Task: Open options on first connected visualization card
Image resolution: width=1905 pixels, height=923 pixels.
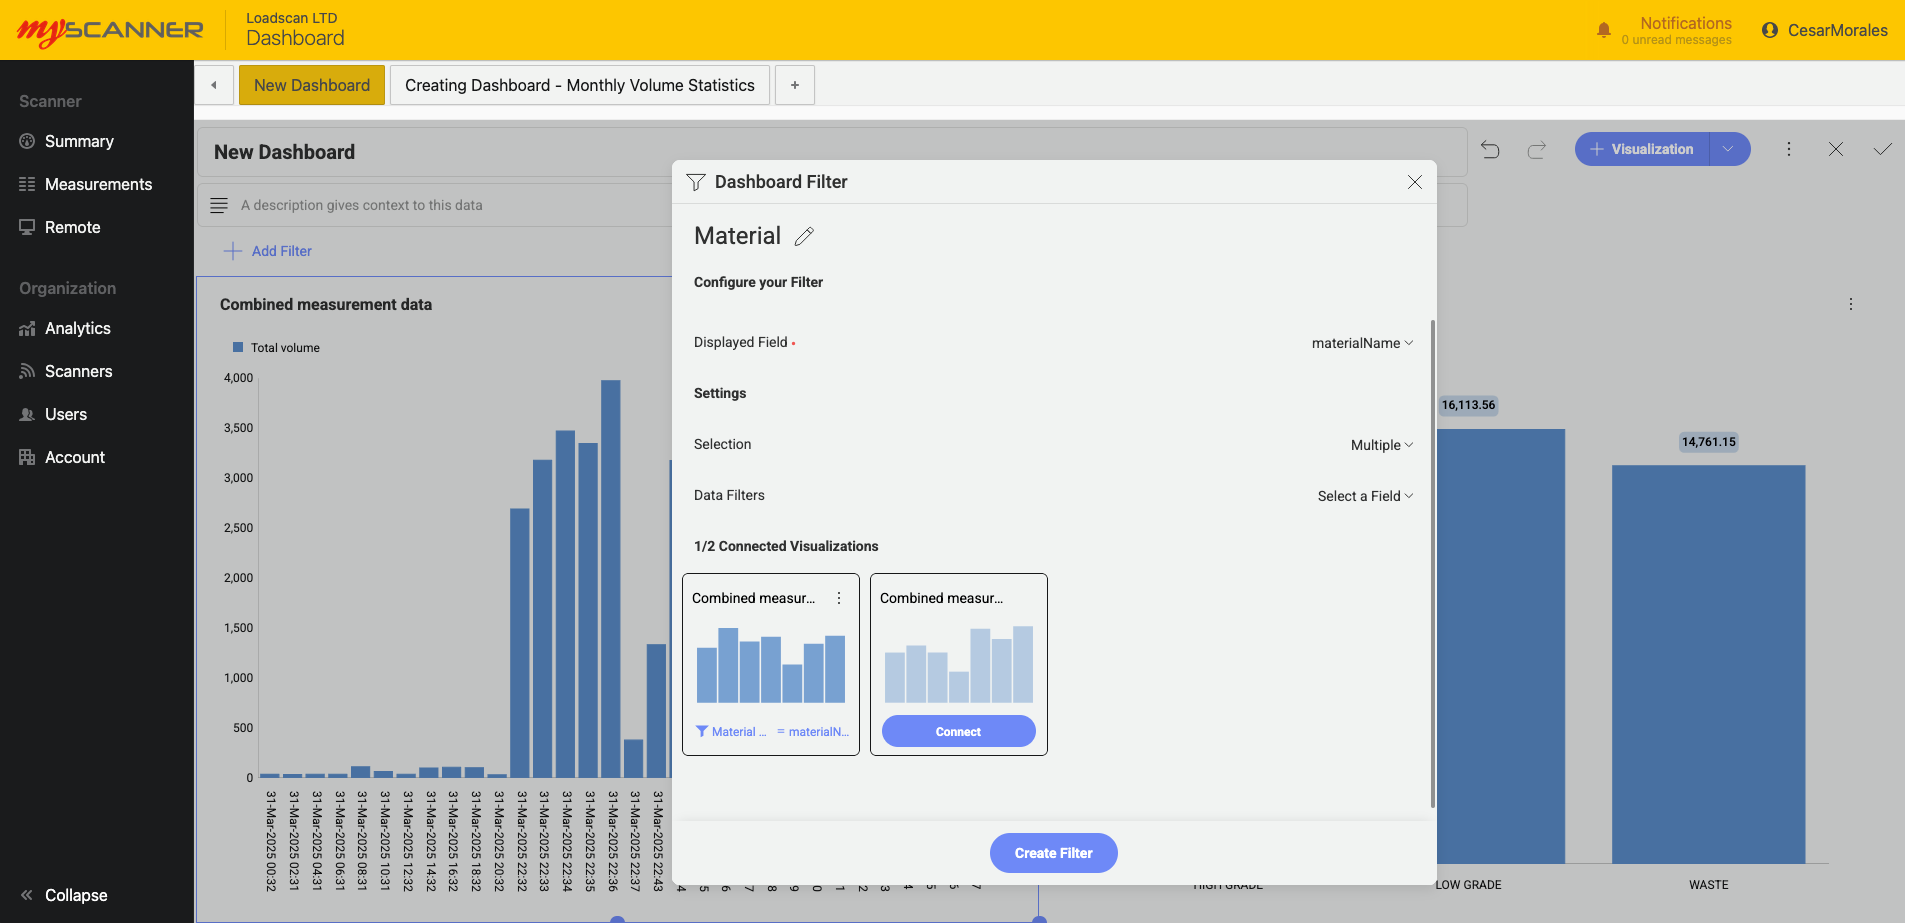Action: [839, 598]
